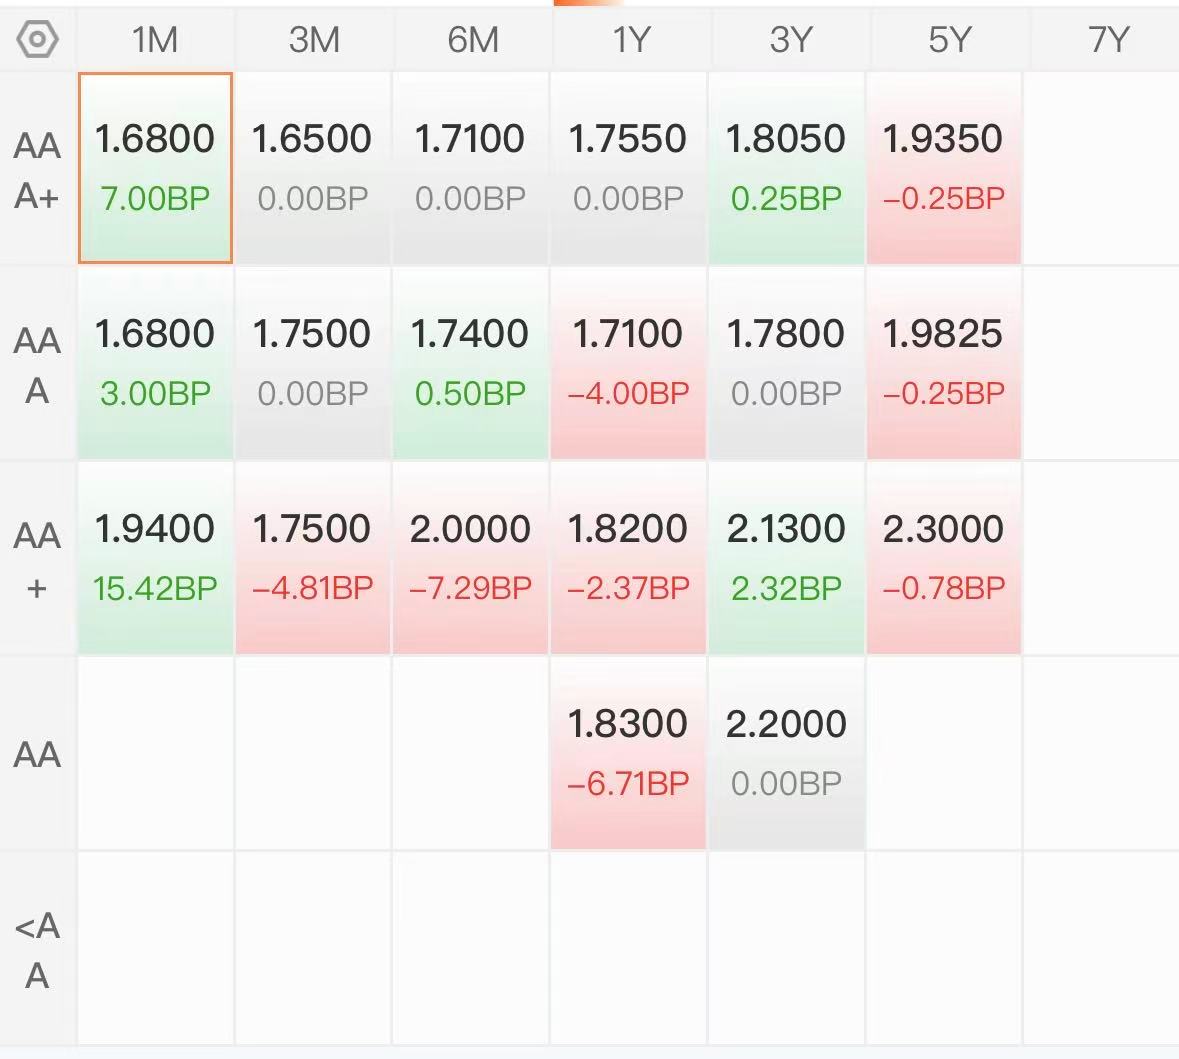Viewport: 1179px width, 1059px height.
Task: Select the 1M tenor column header
Action: point(155,40)
